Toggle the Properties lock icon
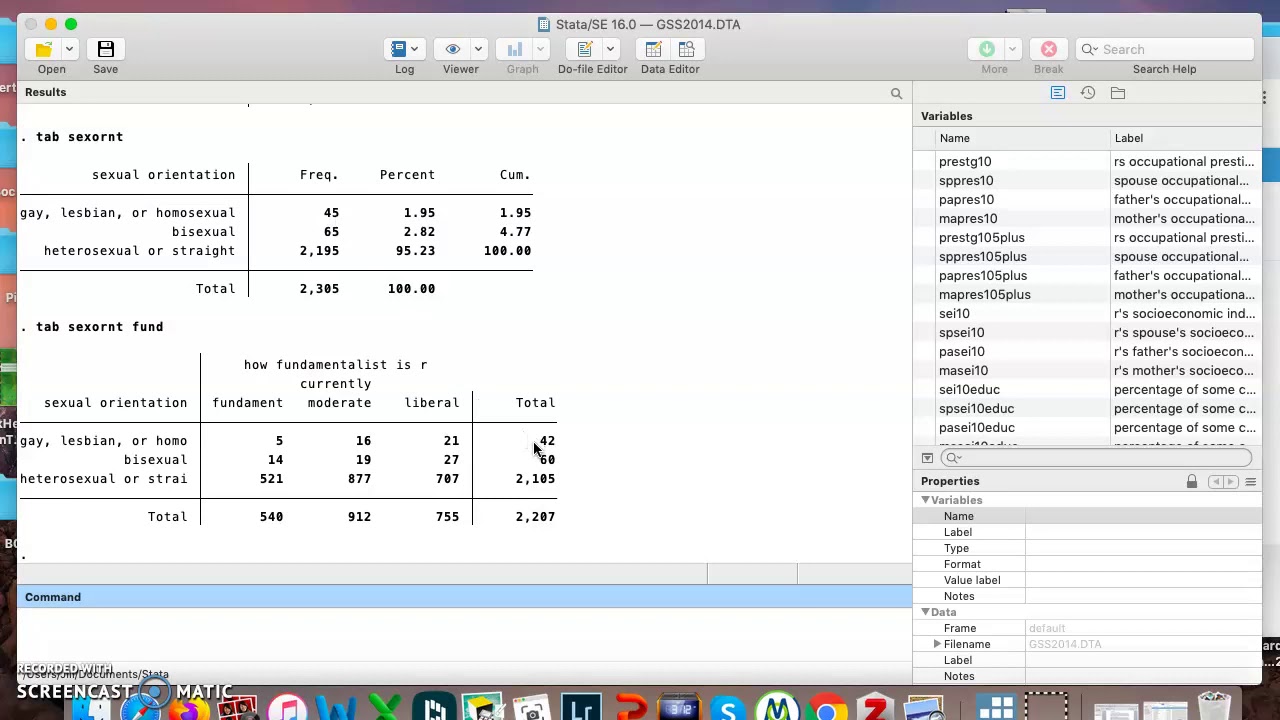The width and height of the screenshot is (1280, 720). click(x=1192, y=482)
